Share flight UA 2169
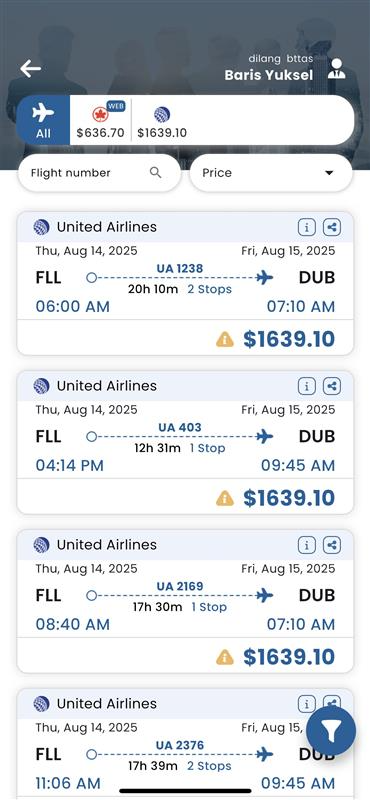 click(x=332, y=545)
